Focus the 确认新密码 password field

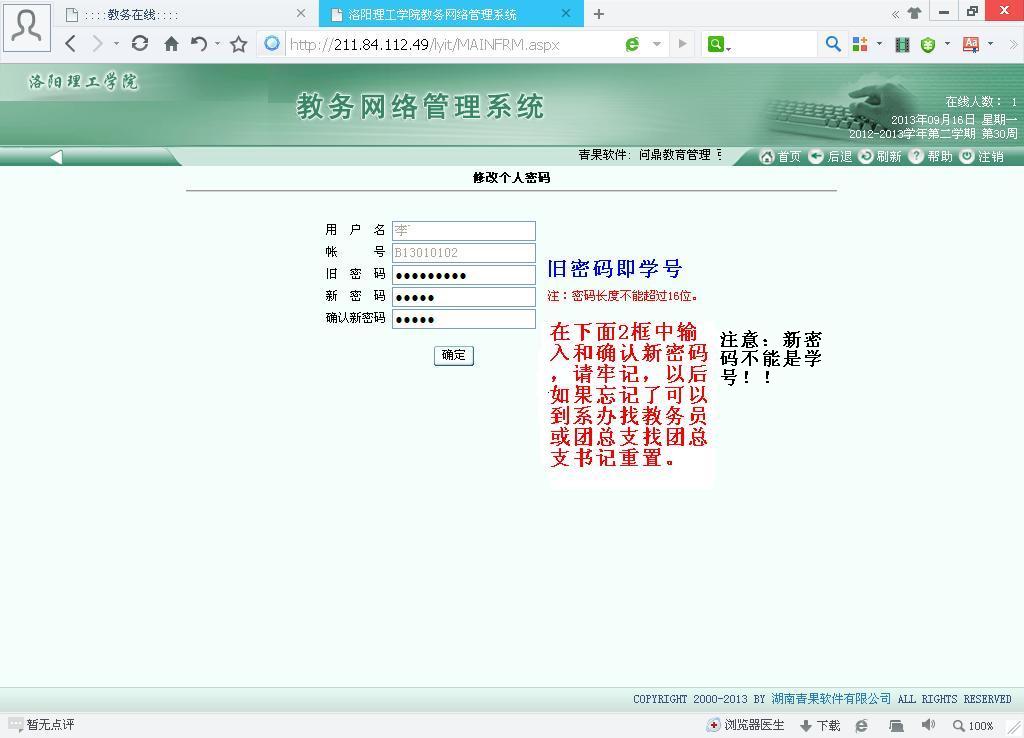pyautogui.click(x=464, y=319)
